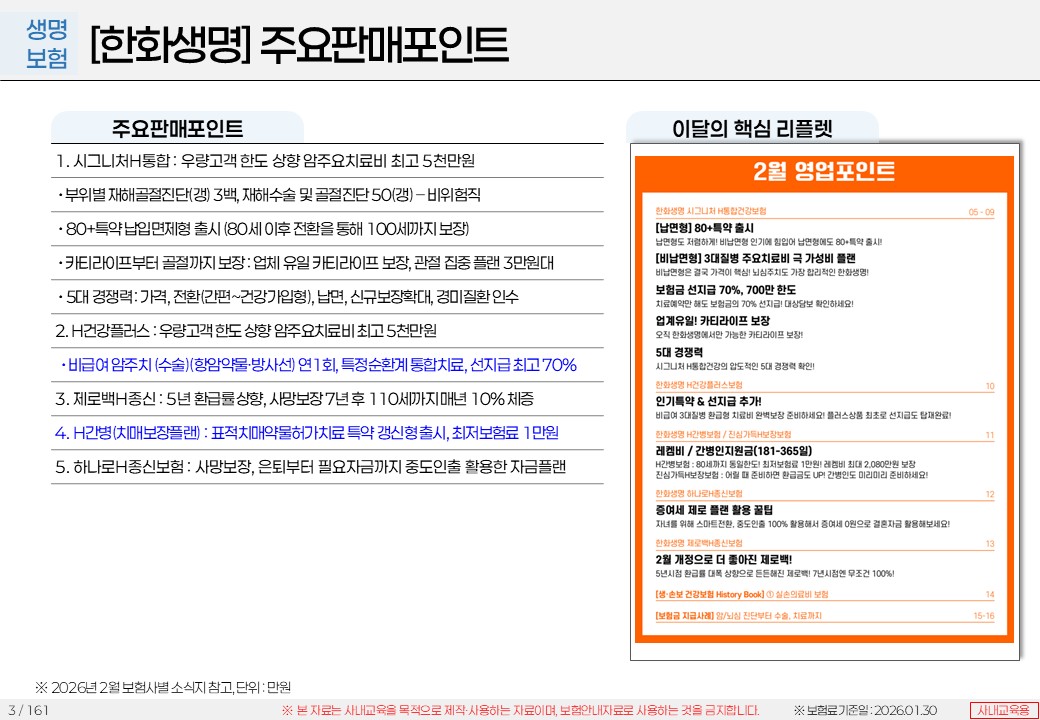Click the 사내교육용 red label box
1040x720 pixels.
pyautogui.click(x=1003, y=710)
